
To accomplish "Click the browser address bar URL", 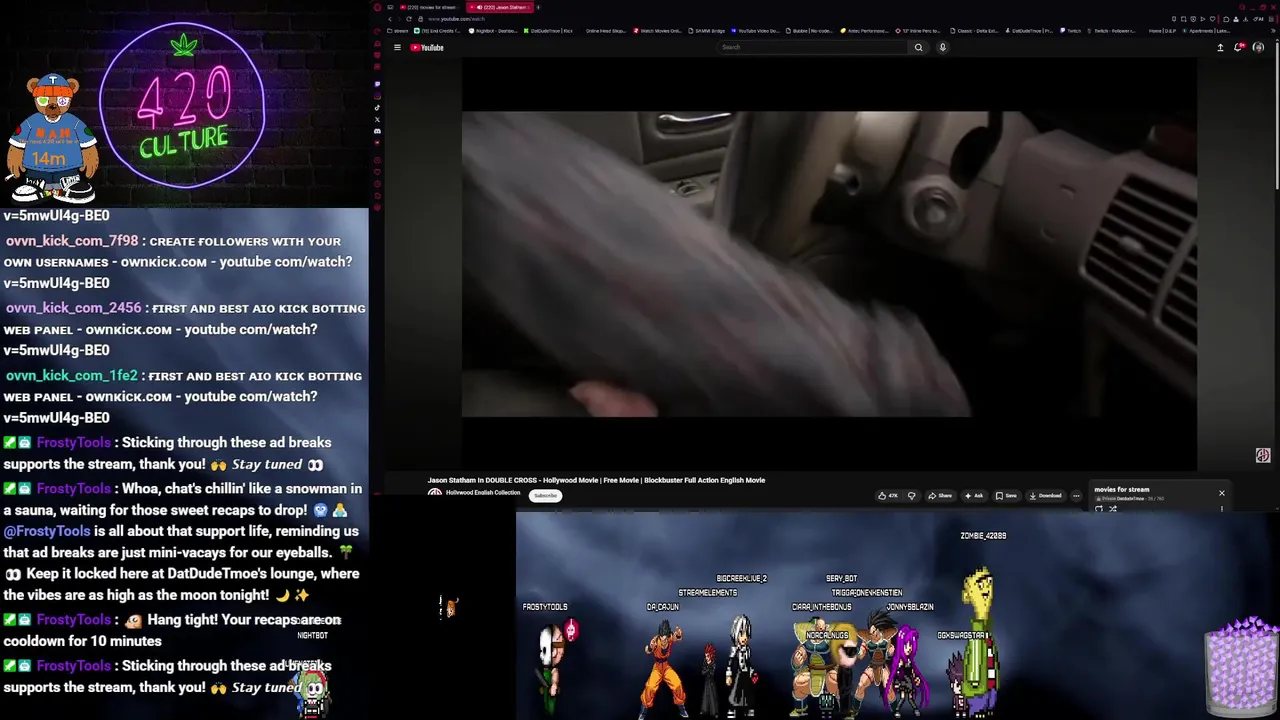I will (x=456, y=19).
